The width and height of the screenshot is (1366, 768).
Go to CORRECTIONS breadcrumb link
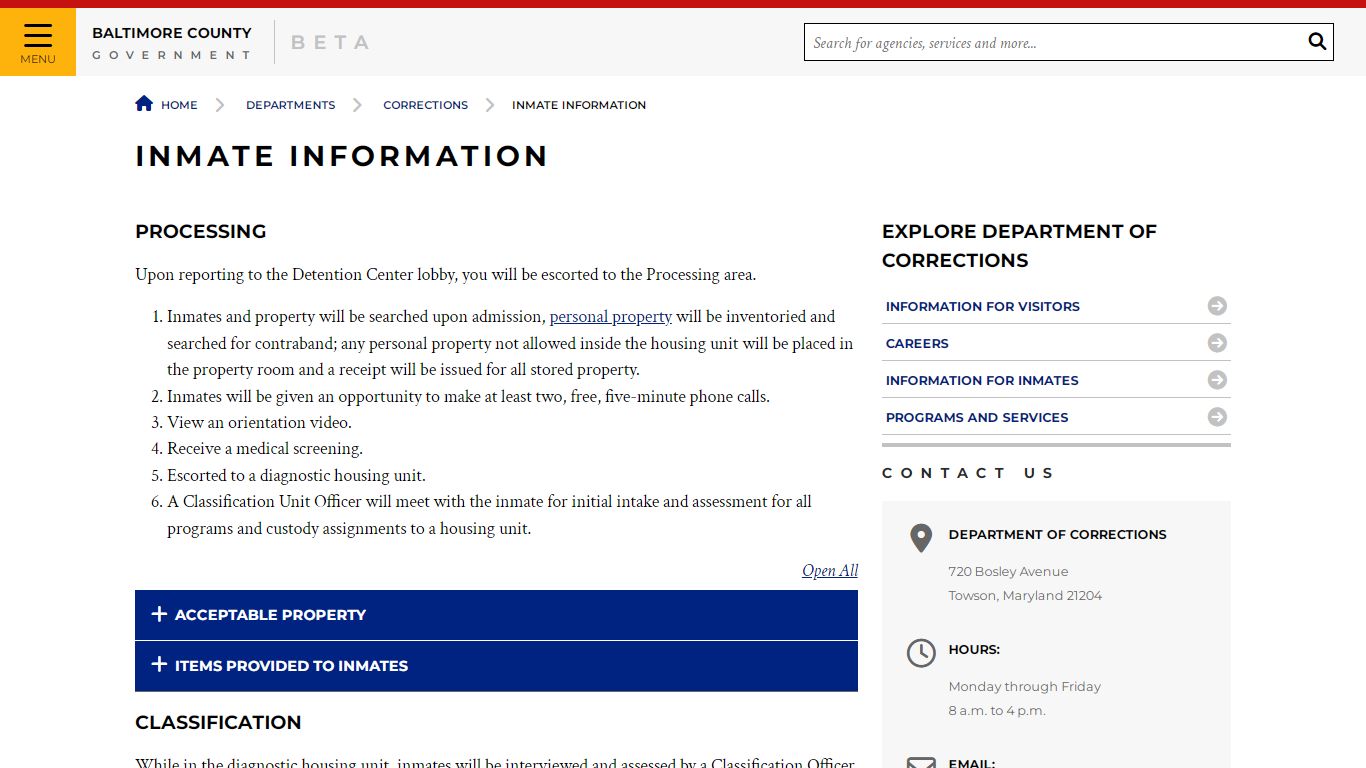425,105
